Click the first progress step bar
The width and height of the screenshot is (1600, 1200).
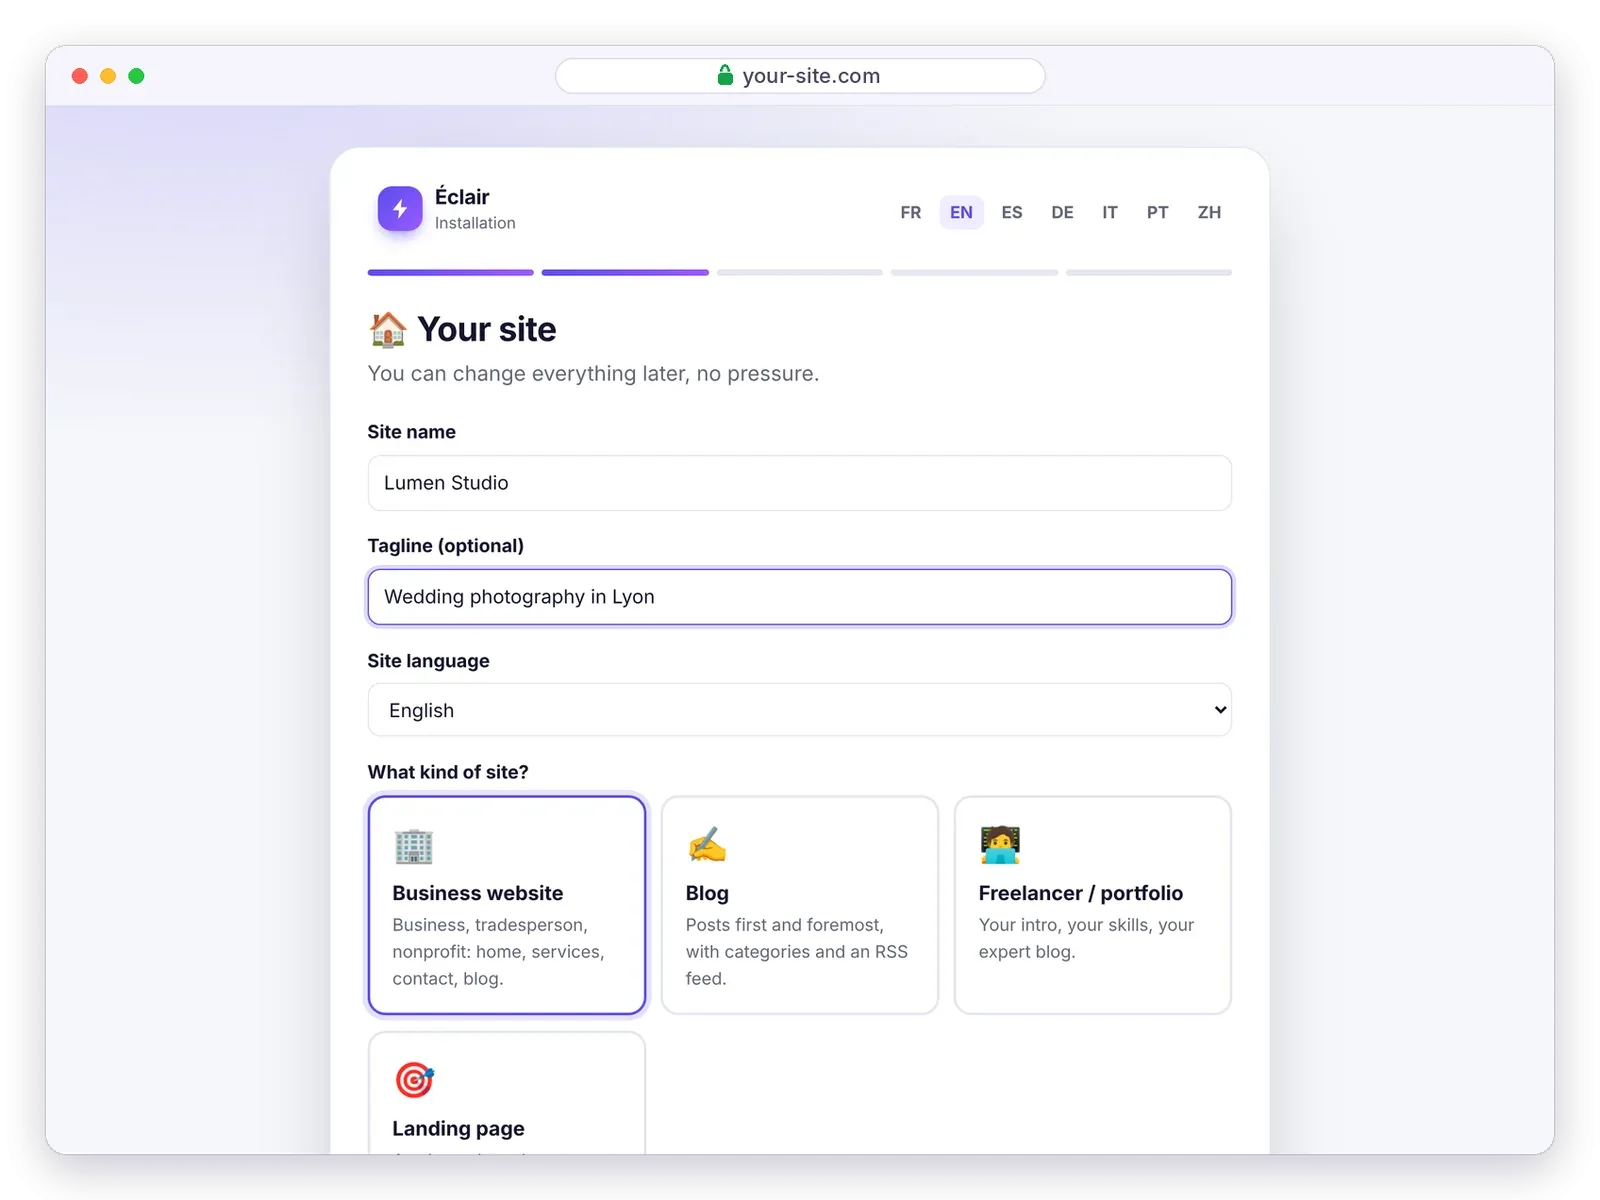(450, 272)
